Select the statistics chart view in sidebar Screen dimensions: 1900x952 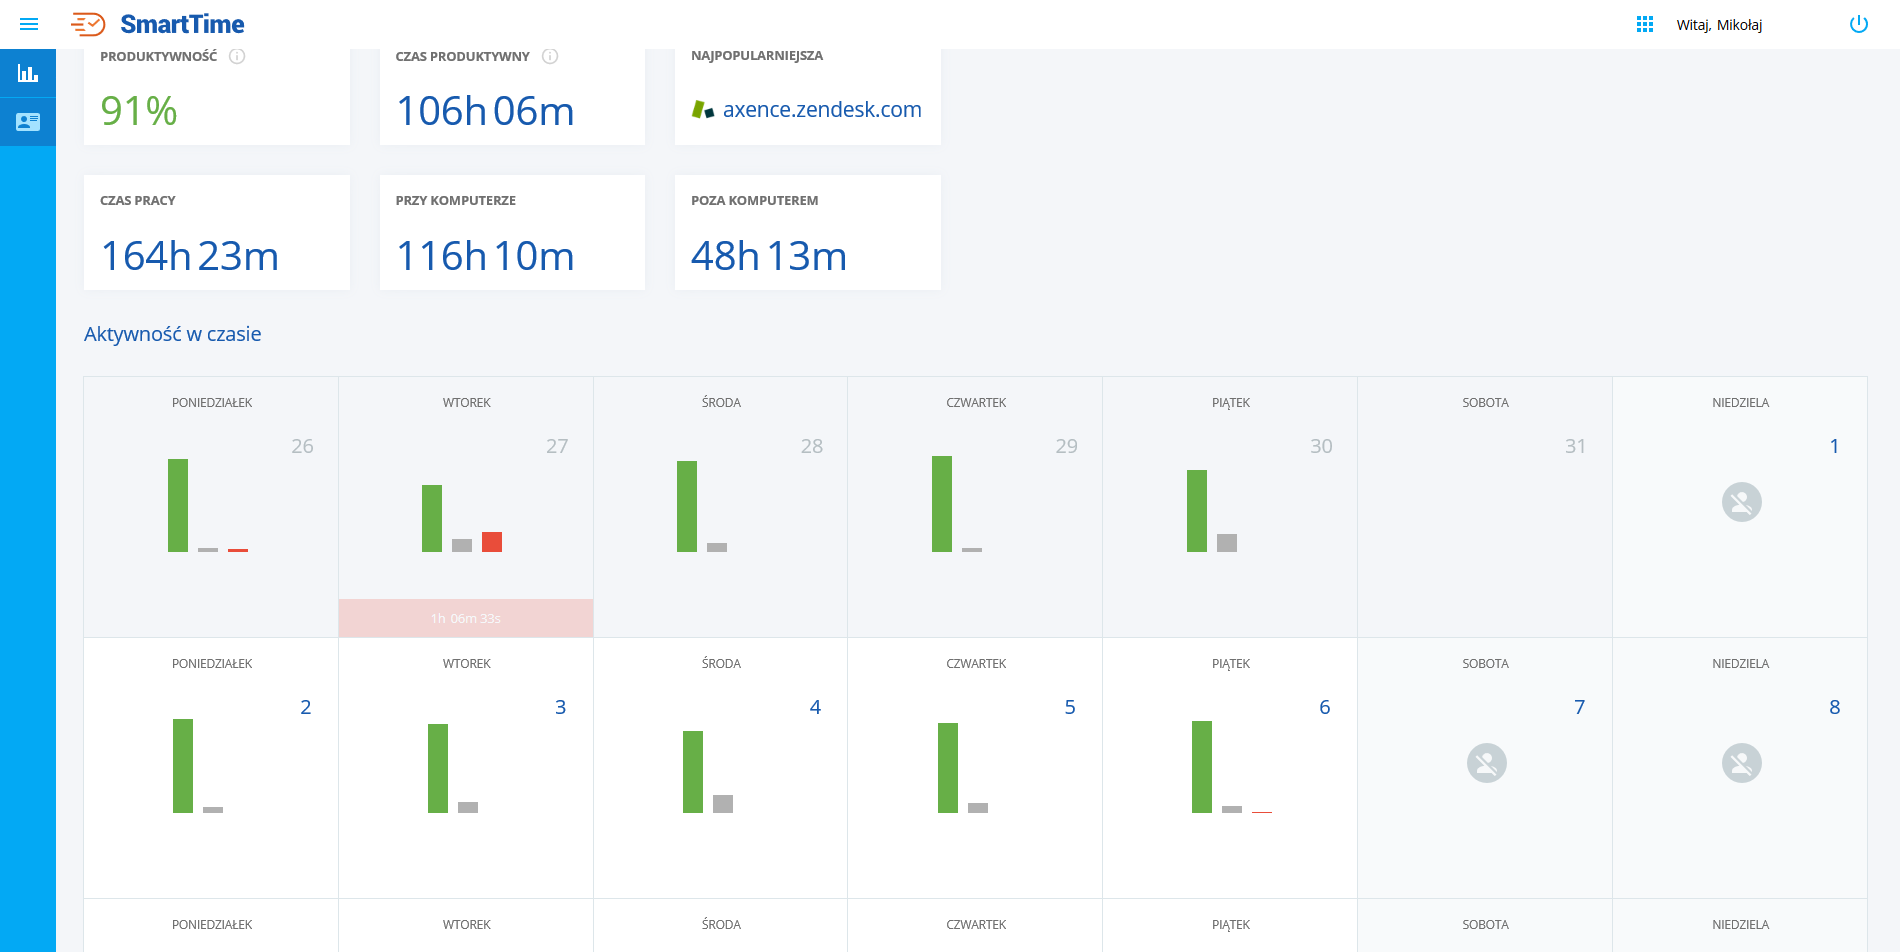pyautogui.click(x=28, y=72)
